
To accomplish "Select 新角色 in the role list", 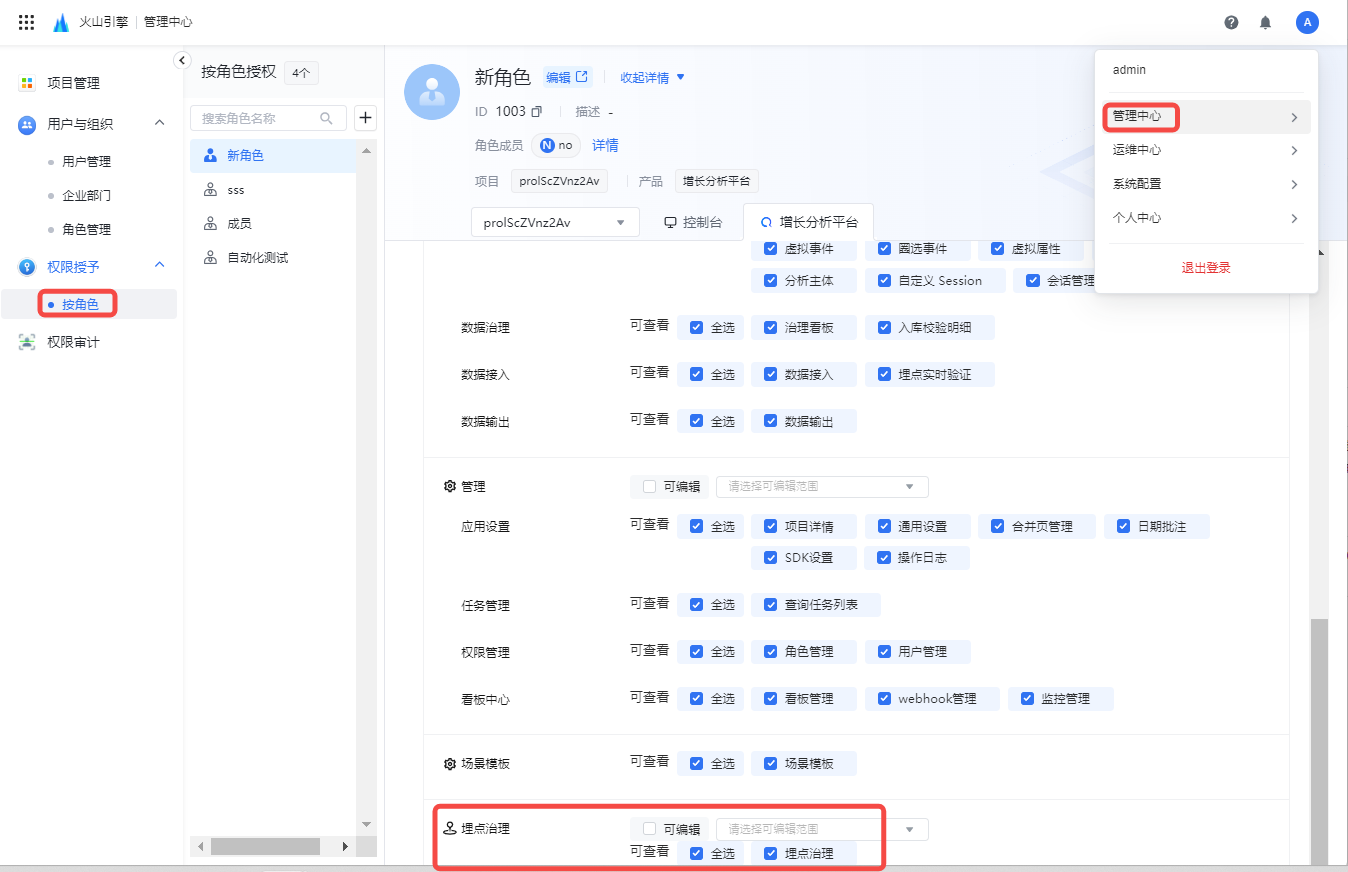I will tap(272, 156).
